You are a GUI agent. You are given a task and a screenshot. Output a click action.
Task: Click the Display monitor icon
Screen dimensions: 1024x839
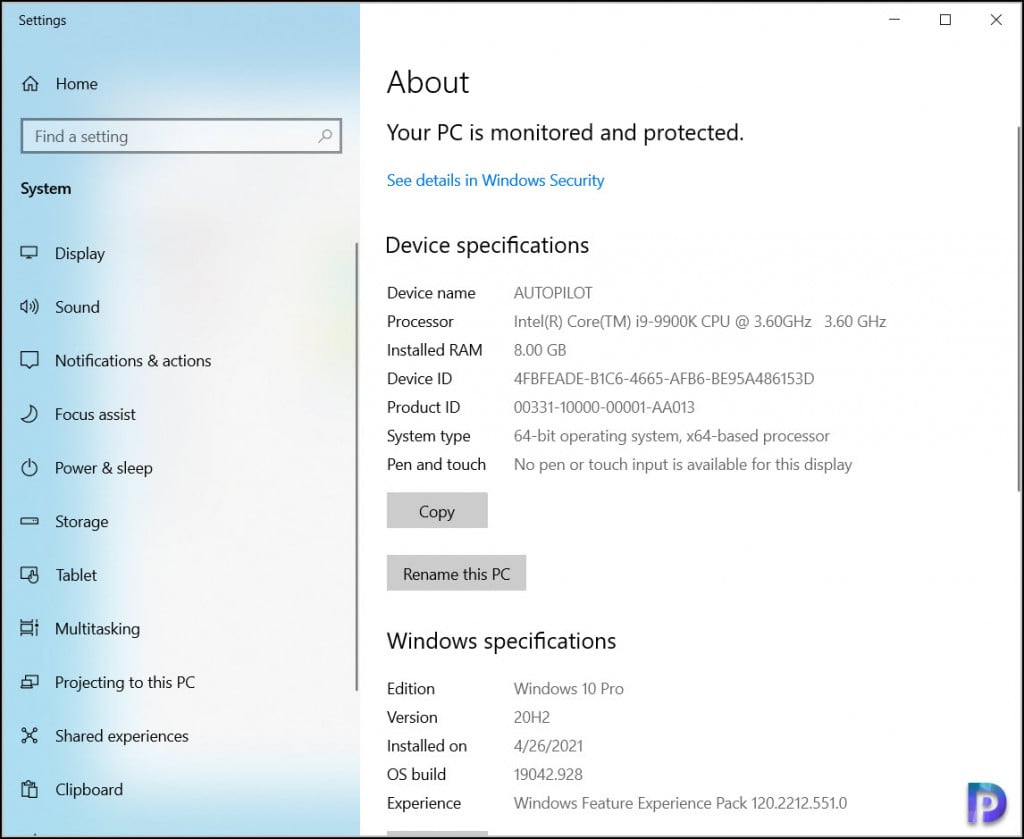(29, 253)
